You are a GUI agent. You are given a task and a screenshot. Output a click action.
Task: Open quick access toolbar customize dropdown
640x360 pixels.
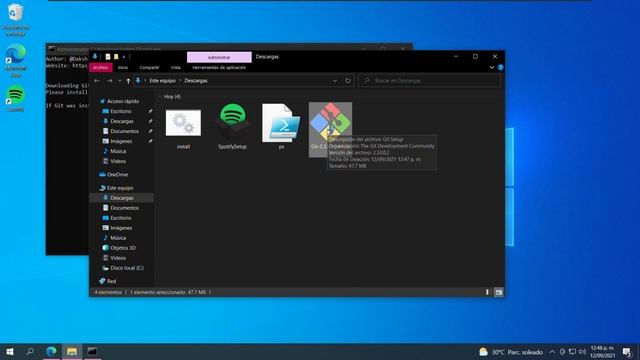pos(124,57)
